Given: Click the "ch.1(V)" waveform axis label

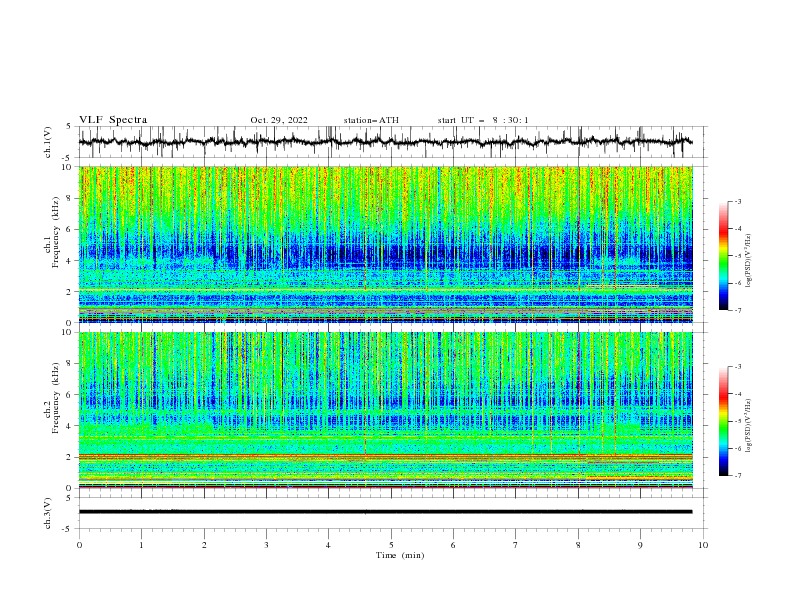Looking at the screenshot, I should 48,142.
